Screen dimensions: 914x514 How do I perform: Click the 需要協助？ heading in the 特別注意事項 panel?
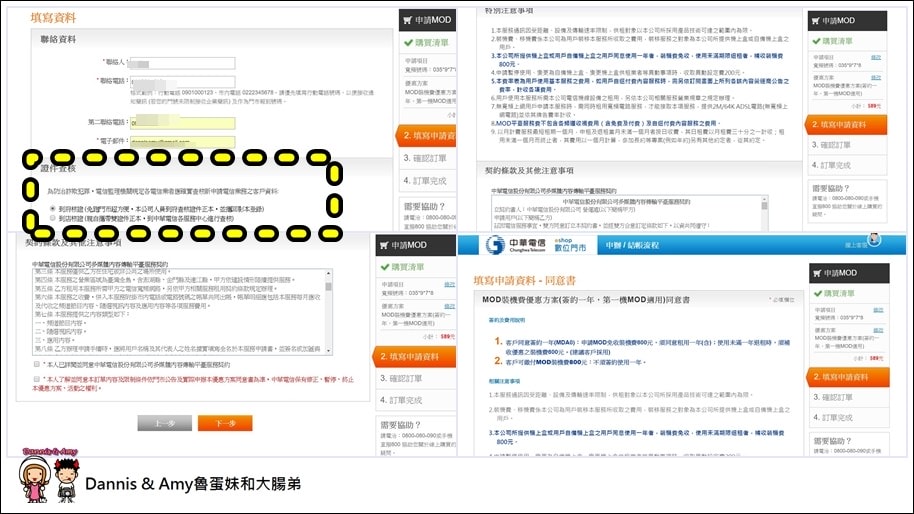point(831,189)
